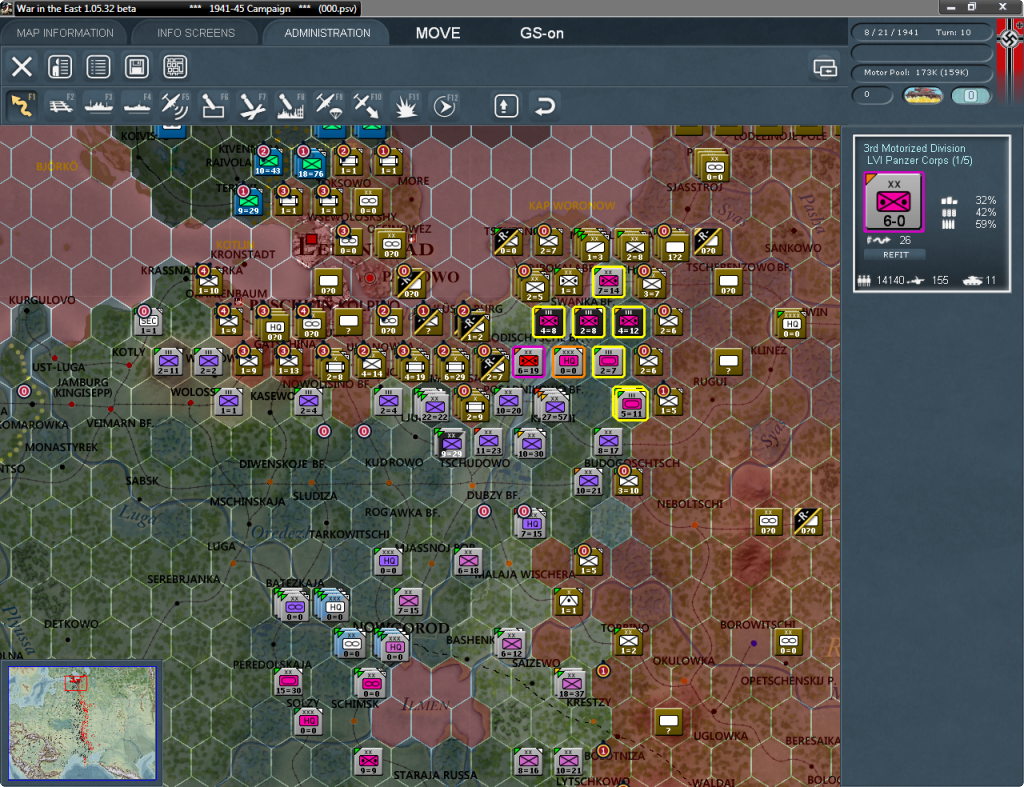Click the Motor Pool 173K field
The height and width of the screenshot is (787, 1024).
(921, 72)
